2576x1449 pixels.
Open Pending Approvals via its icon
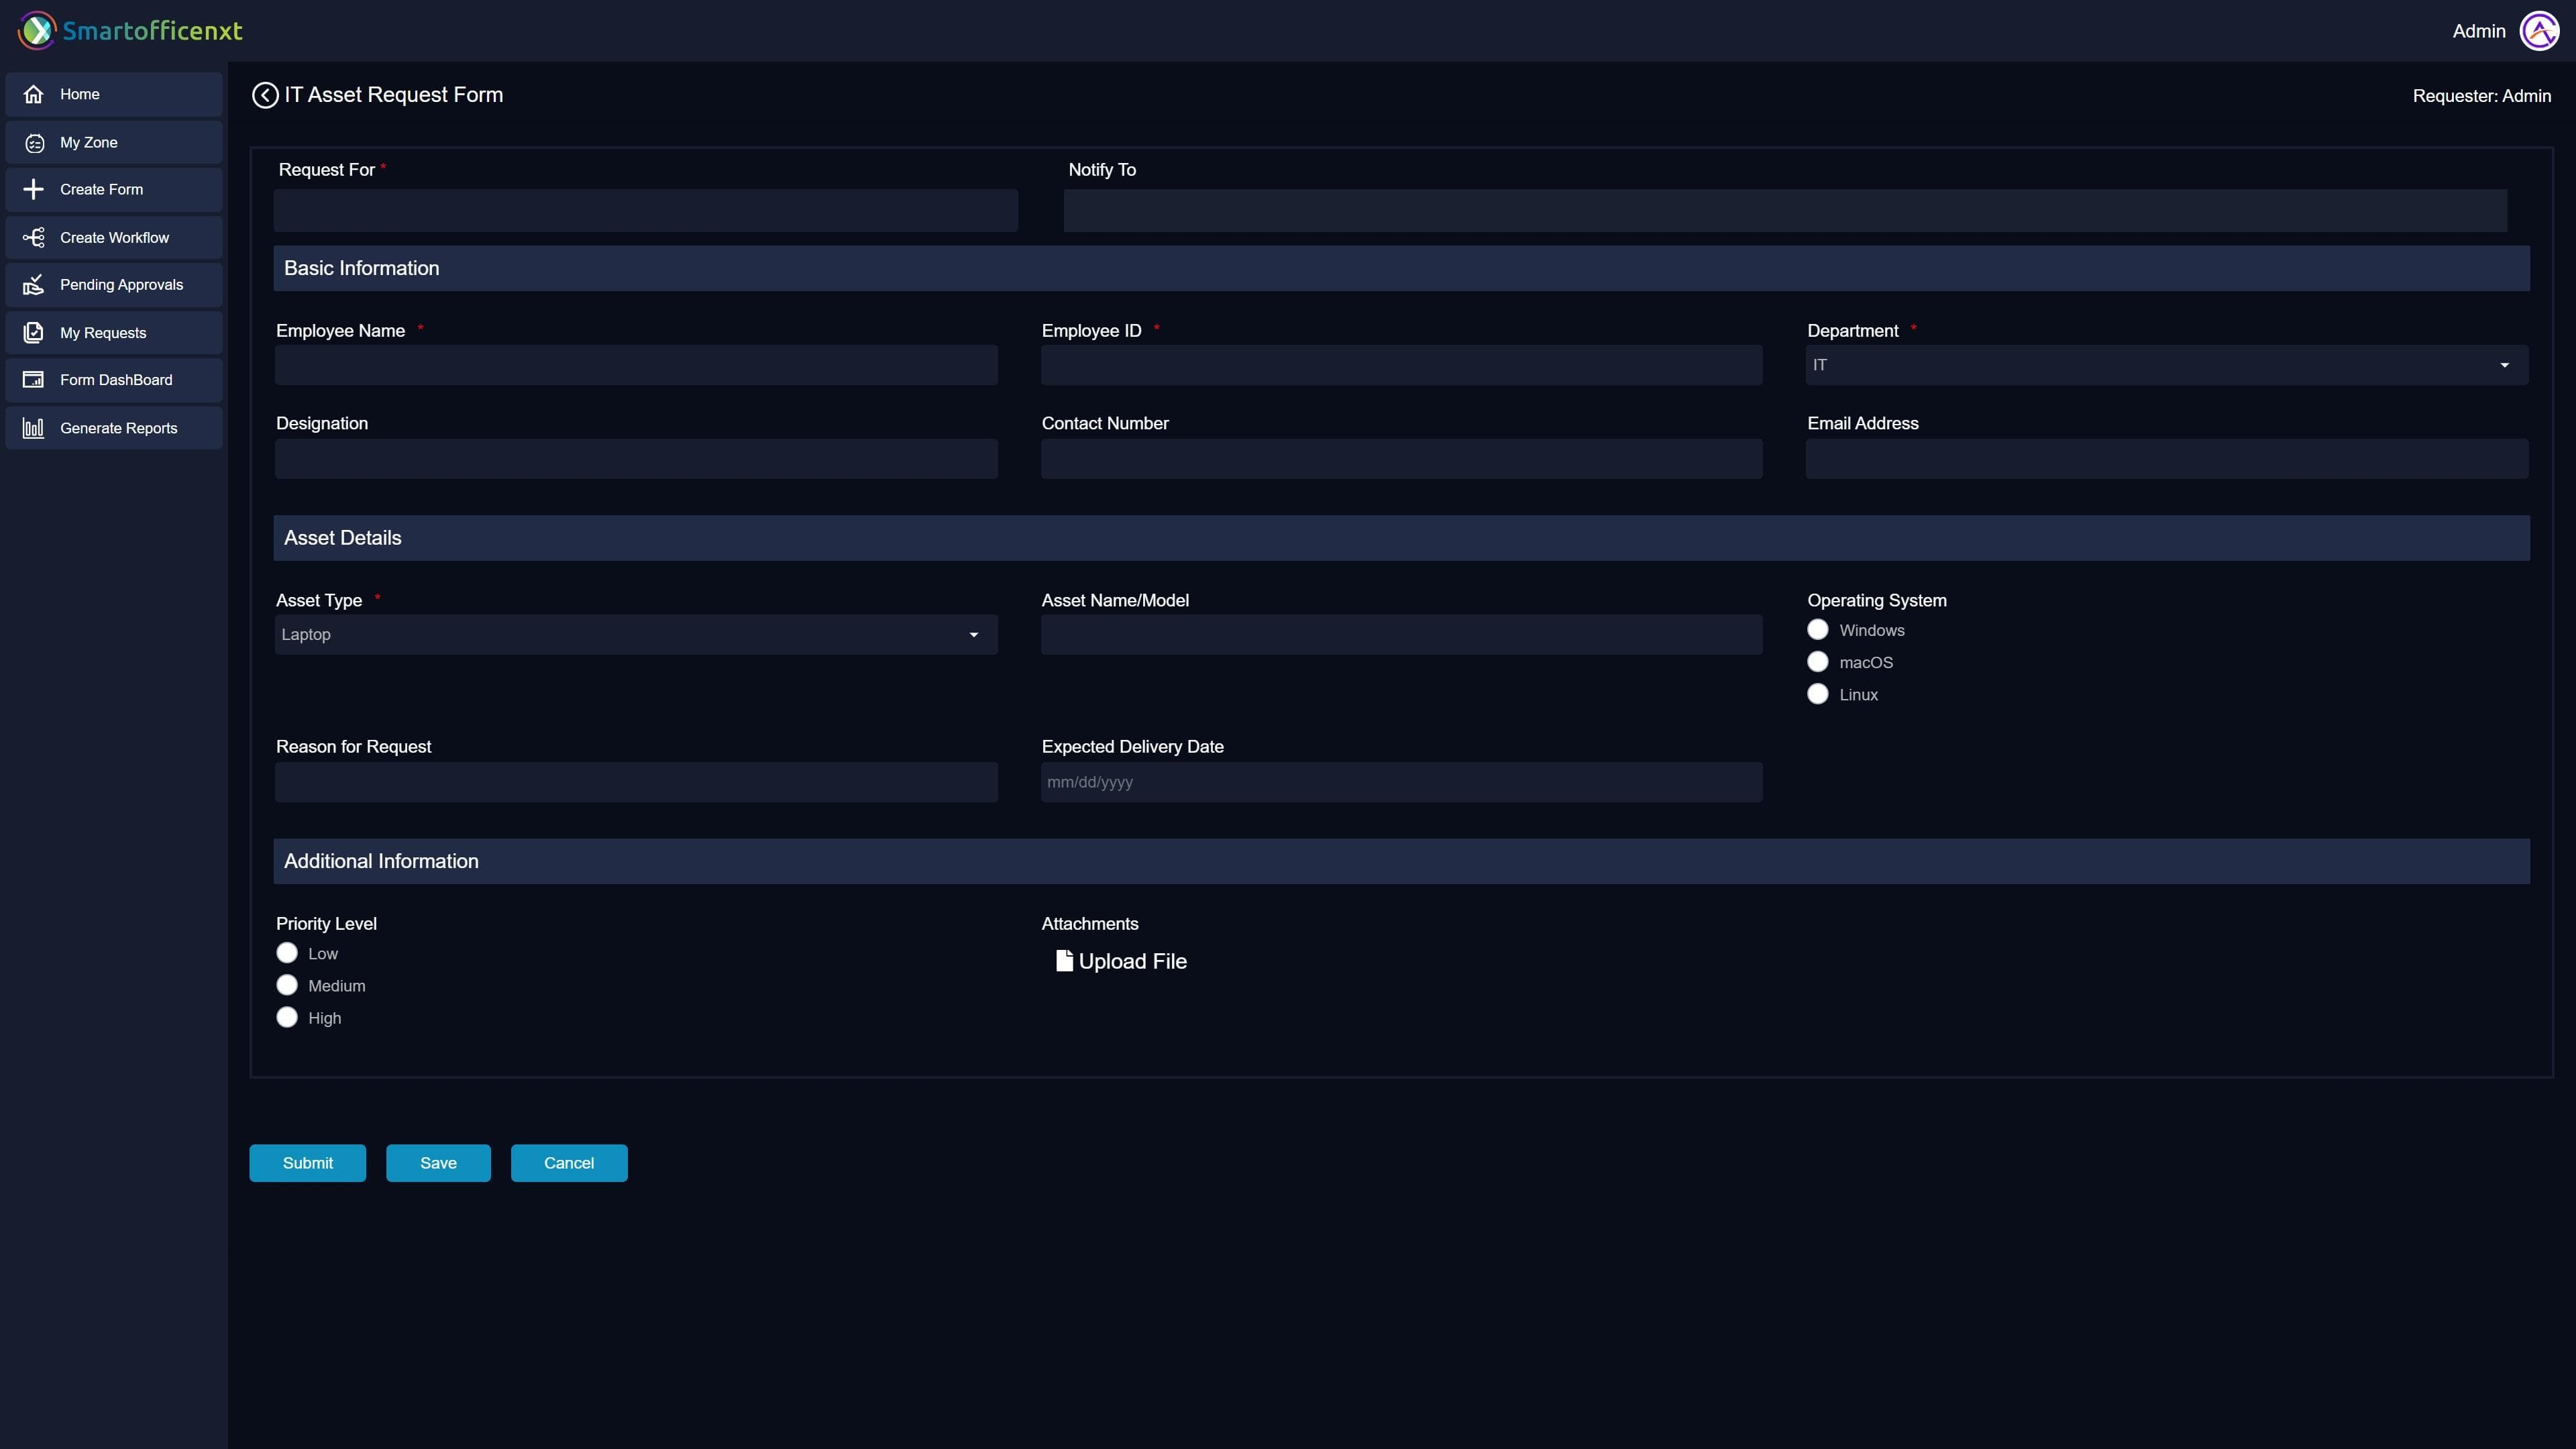[34, 284]
